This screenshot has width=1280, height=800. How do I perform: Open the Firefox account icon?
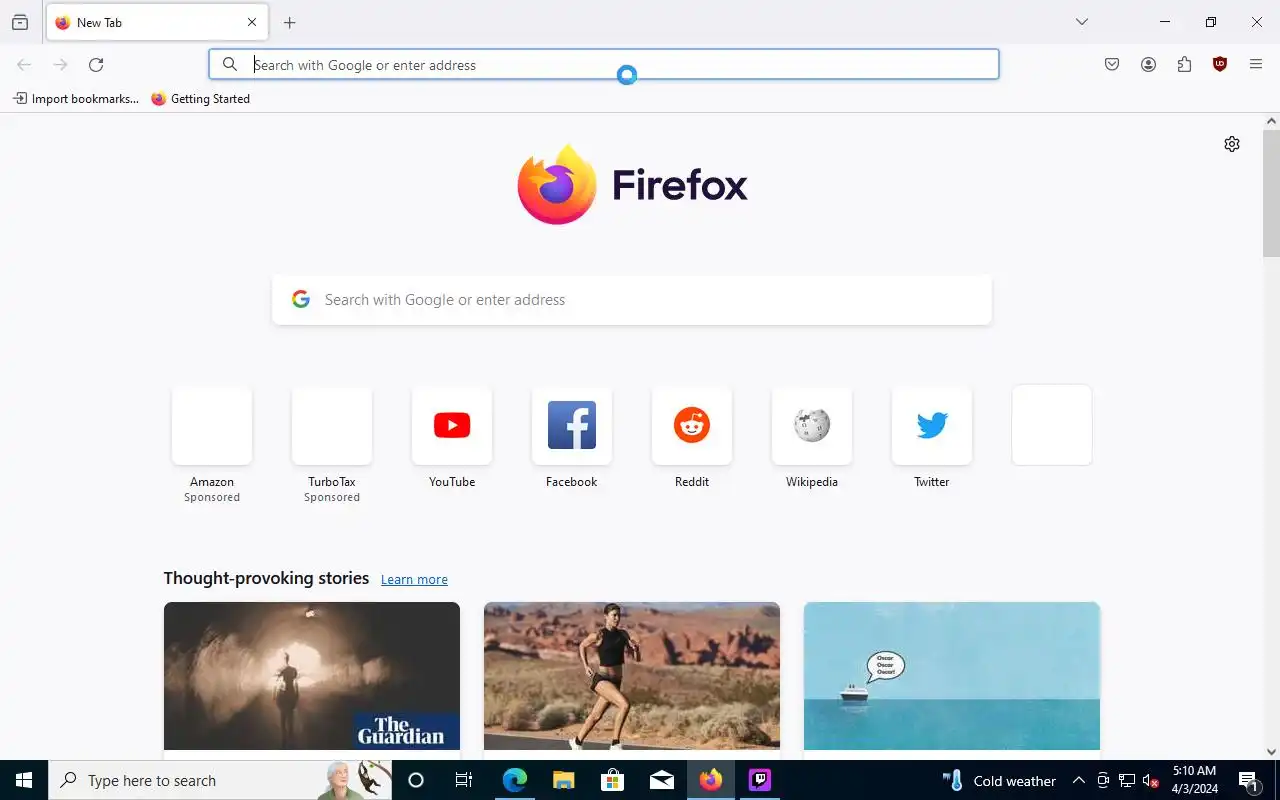click(1148, 65)
